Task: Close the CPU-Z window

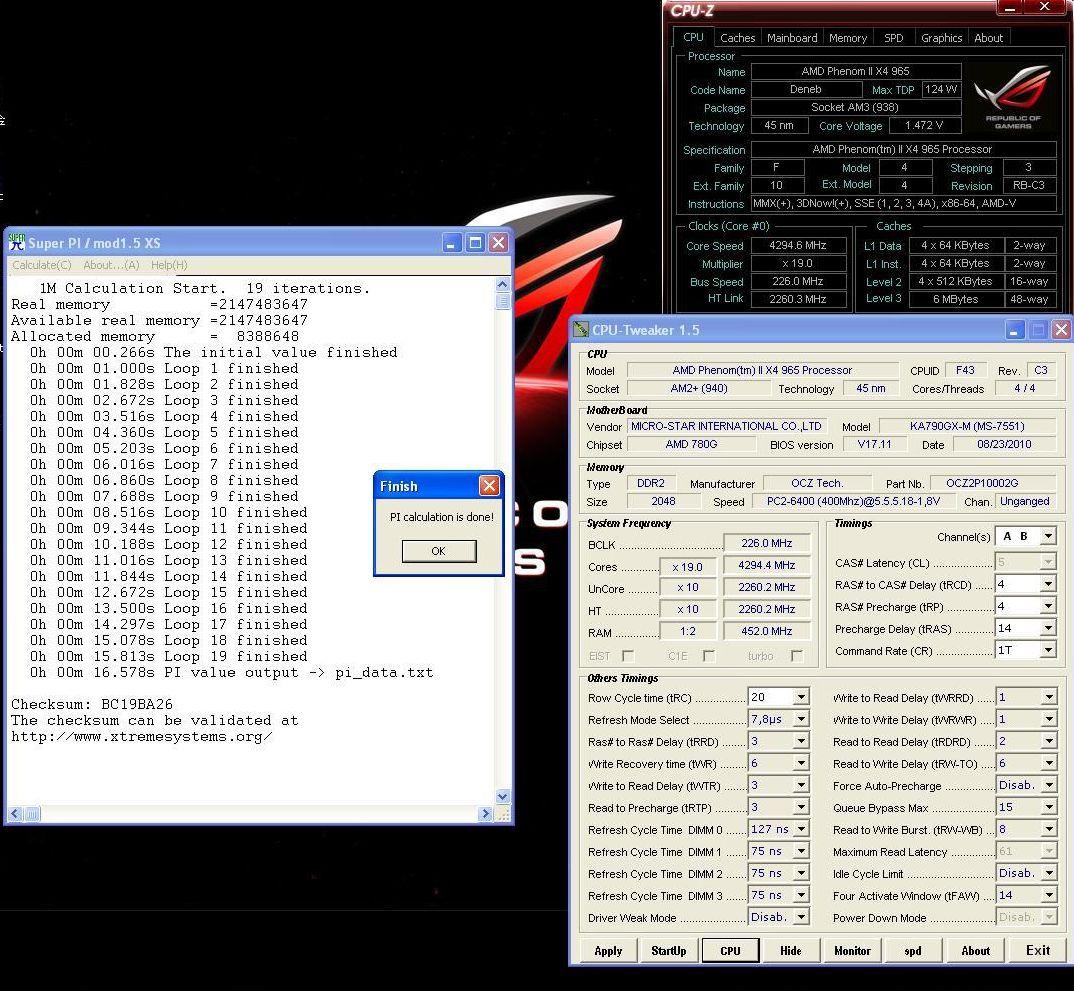Action: click(1045, 7)
